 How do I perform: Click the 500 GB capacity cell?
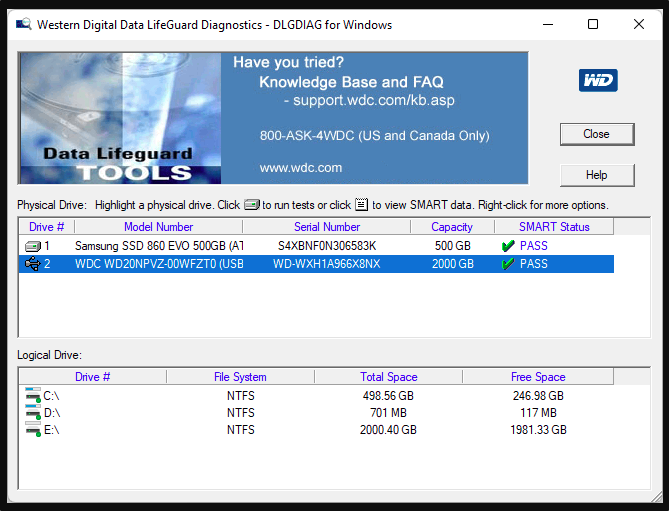(x=453, y=246)
